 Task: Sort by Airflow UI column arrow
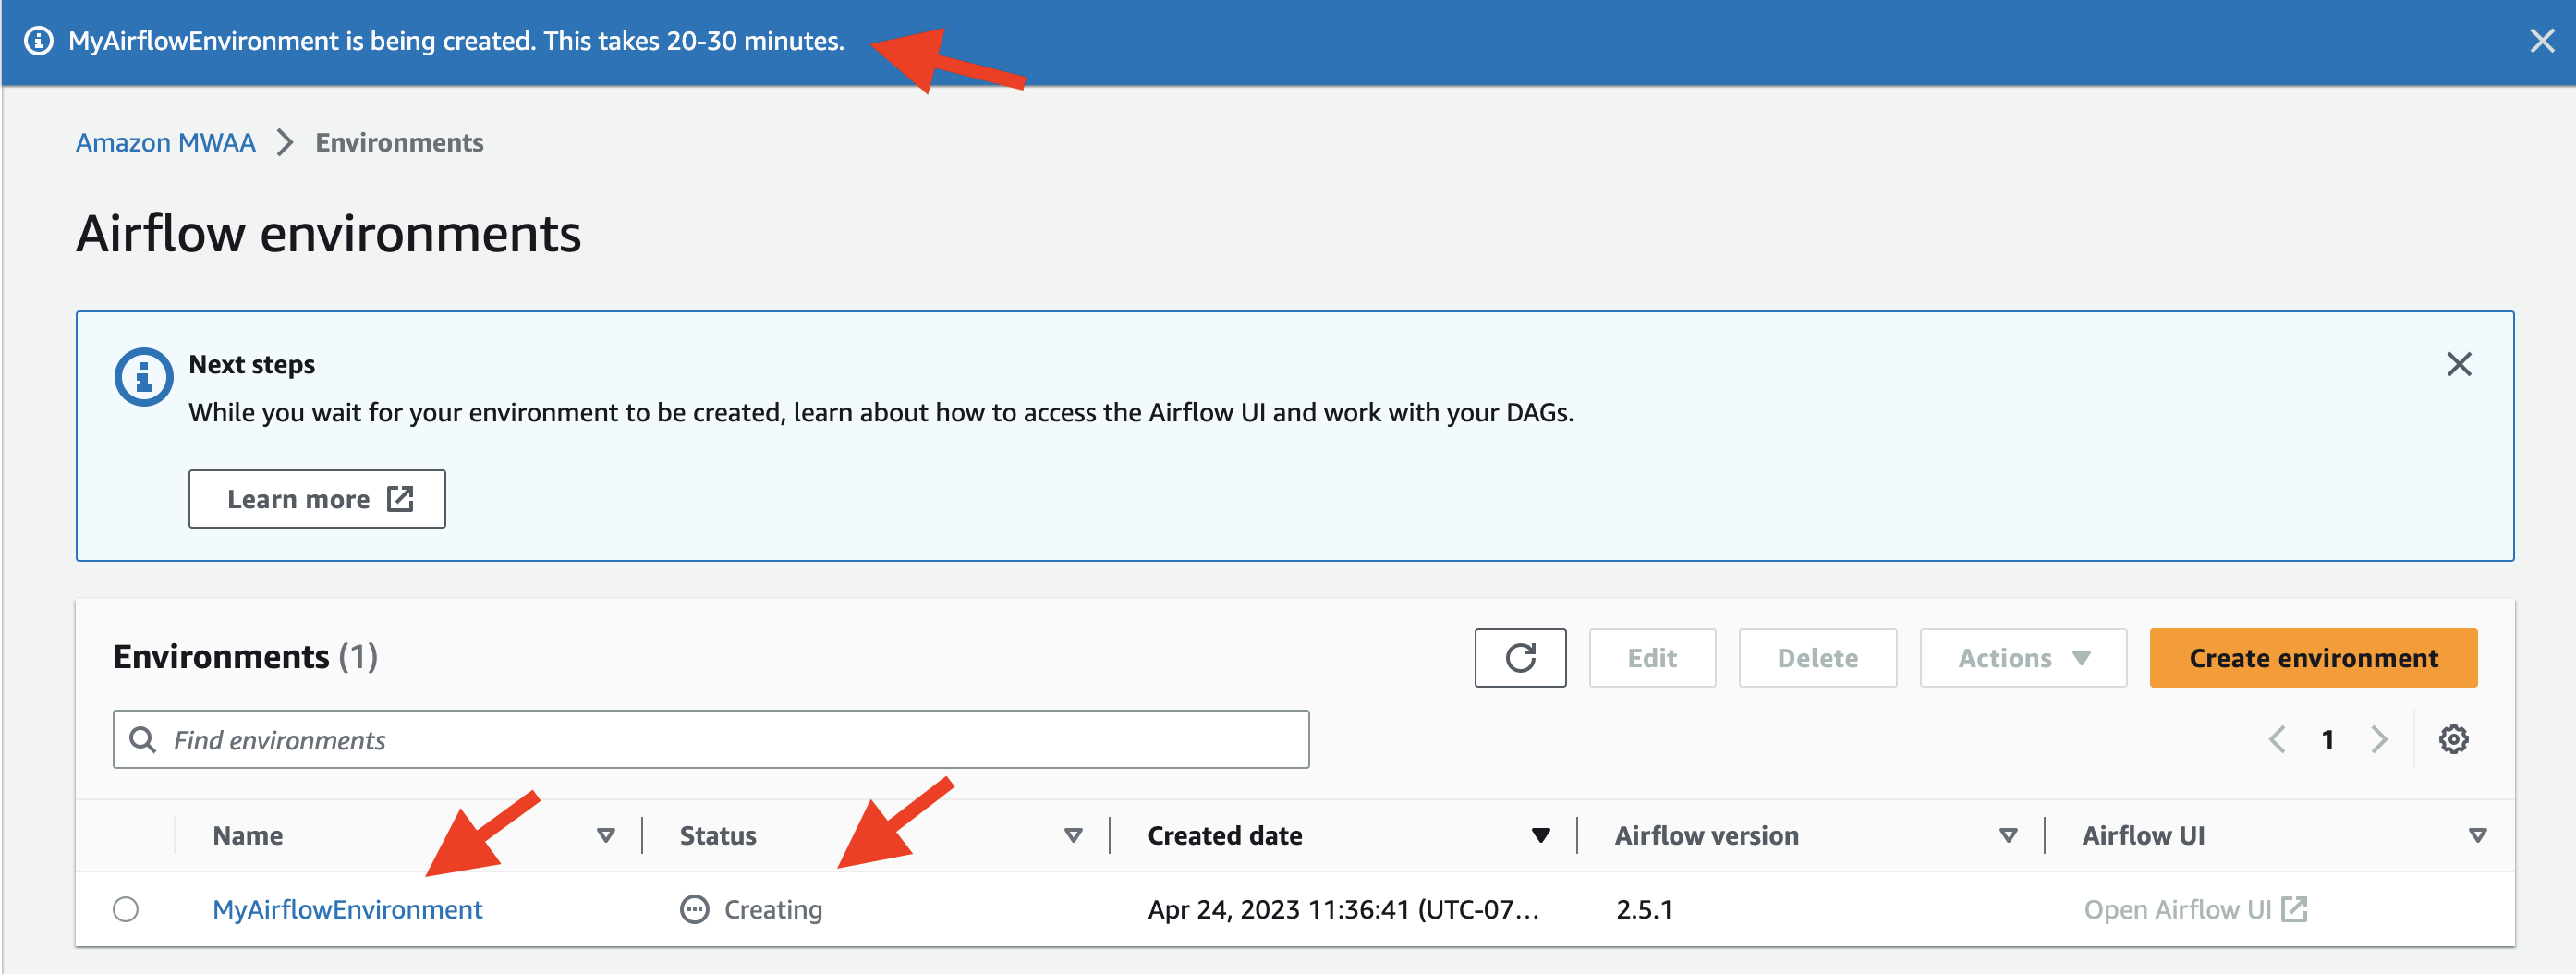pyautogui.click(x=2477, y=836)
